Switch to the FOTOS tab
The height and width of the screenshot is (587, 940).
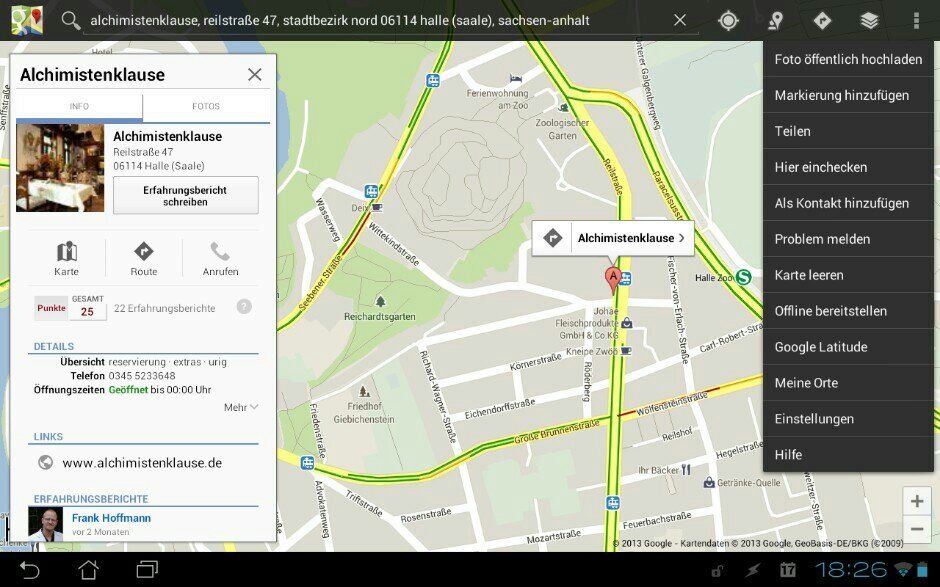click(206, 106)
